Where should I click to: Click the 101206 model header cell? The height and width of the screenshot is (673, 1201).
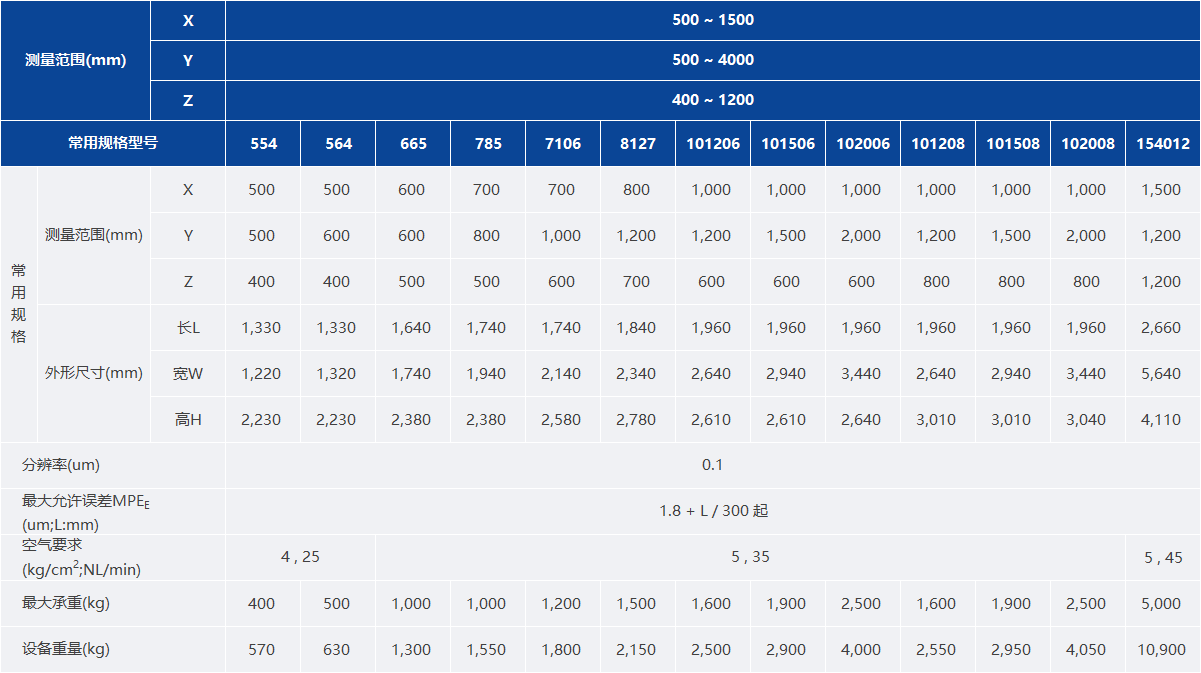coord(713,144)
